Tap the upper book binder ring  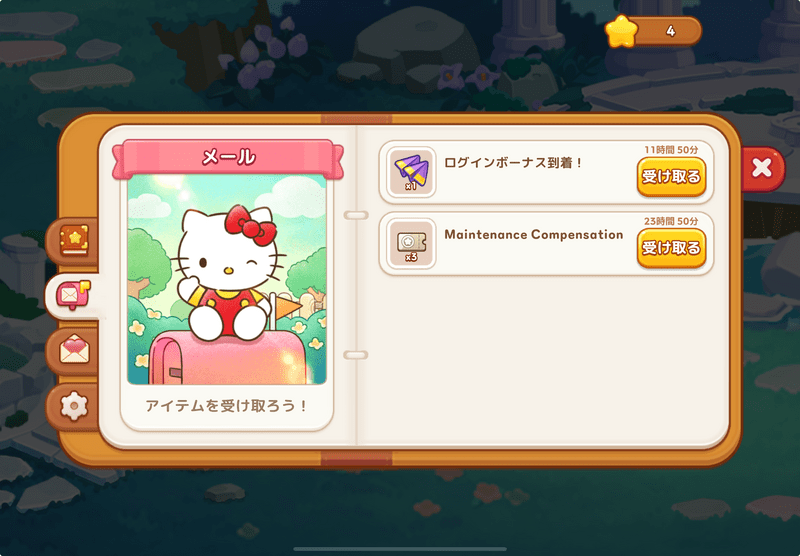(x=356, y=215)
